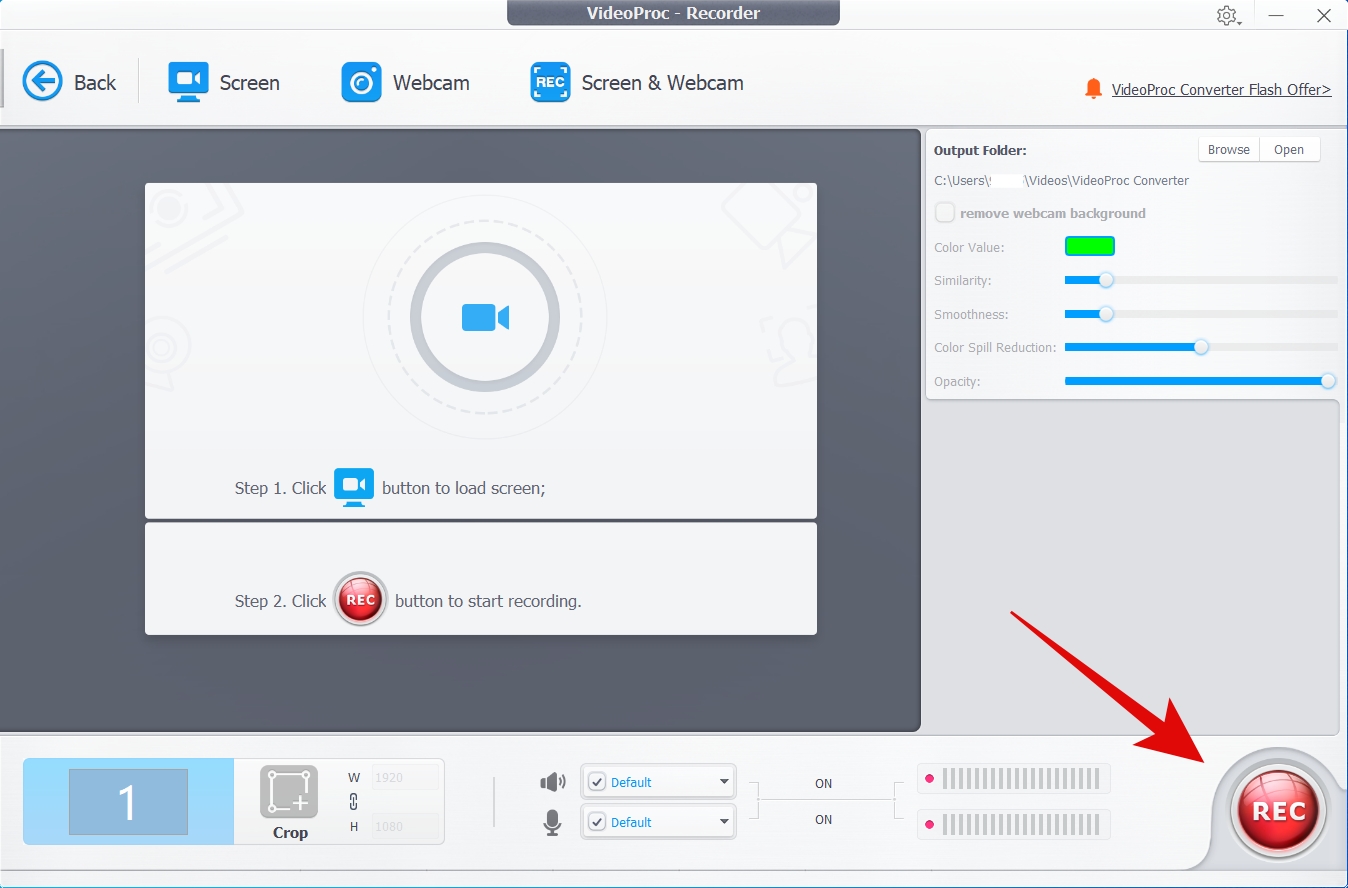The image size is (1348, 888).
Task: Close the VideoProc Recorder window
Action: tap(1323, 16)
